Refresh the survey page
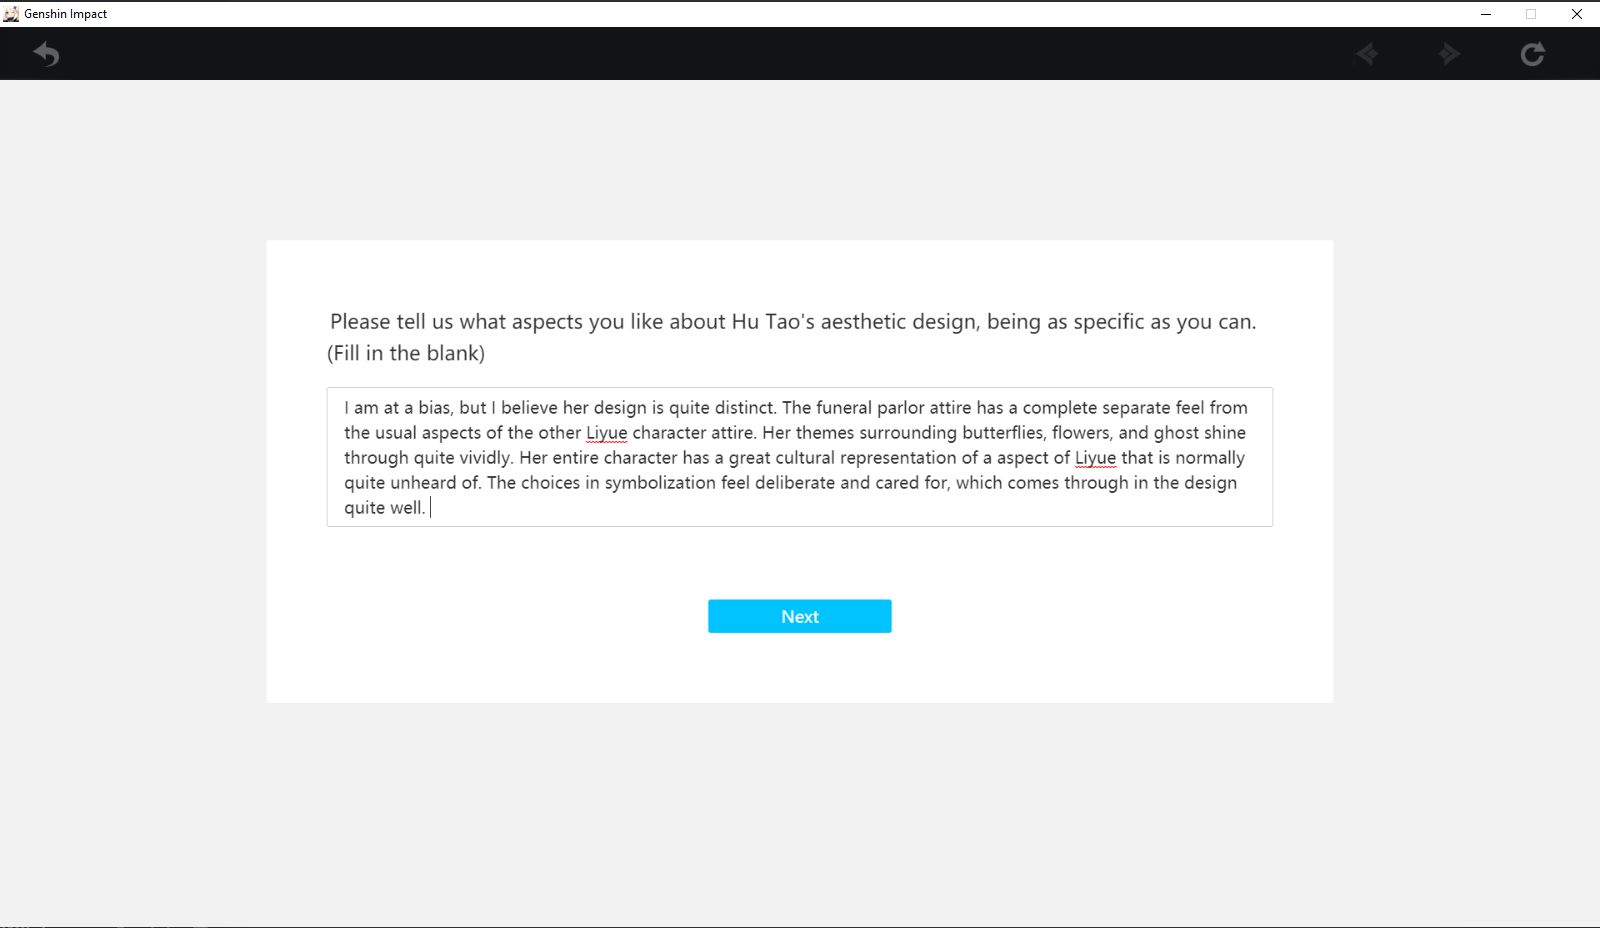1600x928 pixels. (1532, 54)
